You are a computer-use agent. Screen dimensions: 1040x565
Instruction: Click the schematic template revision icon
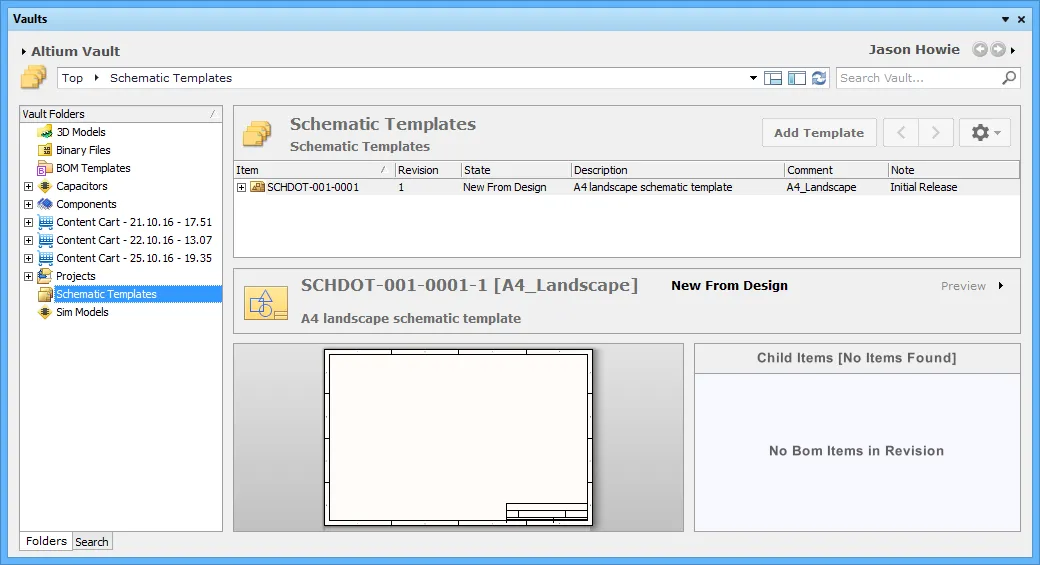[x=266, y=303]
